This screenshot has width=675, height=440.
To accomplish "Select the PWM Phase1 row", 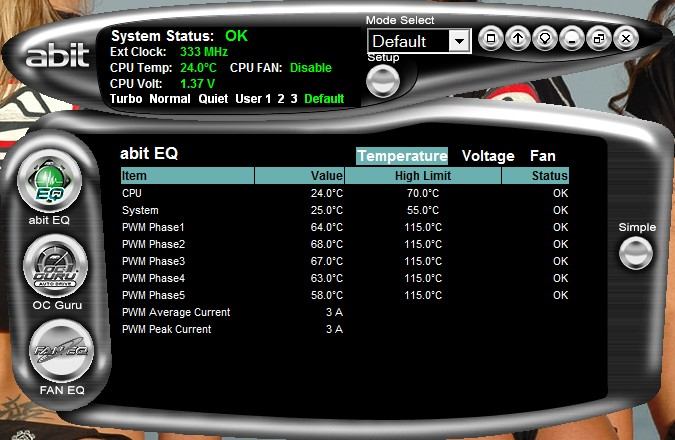I will (x=345, y=227).
